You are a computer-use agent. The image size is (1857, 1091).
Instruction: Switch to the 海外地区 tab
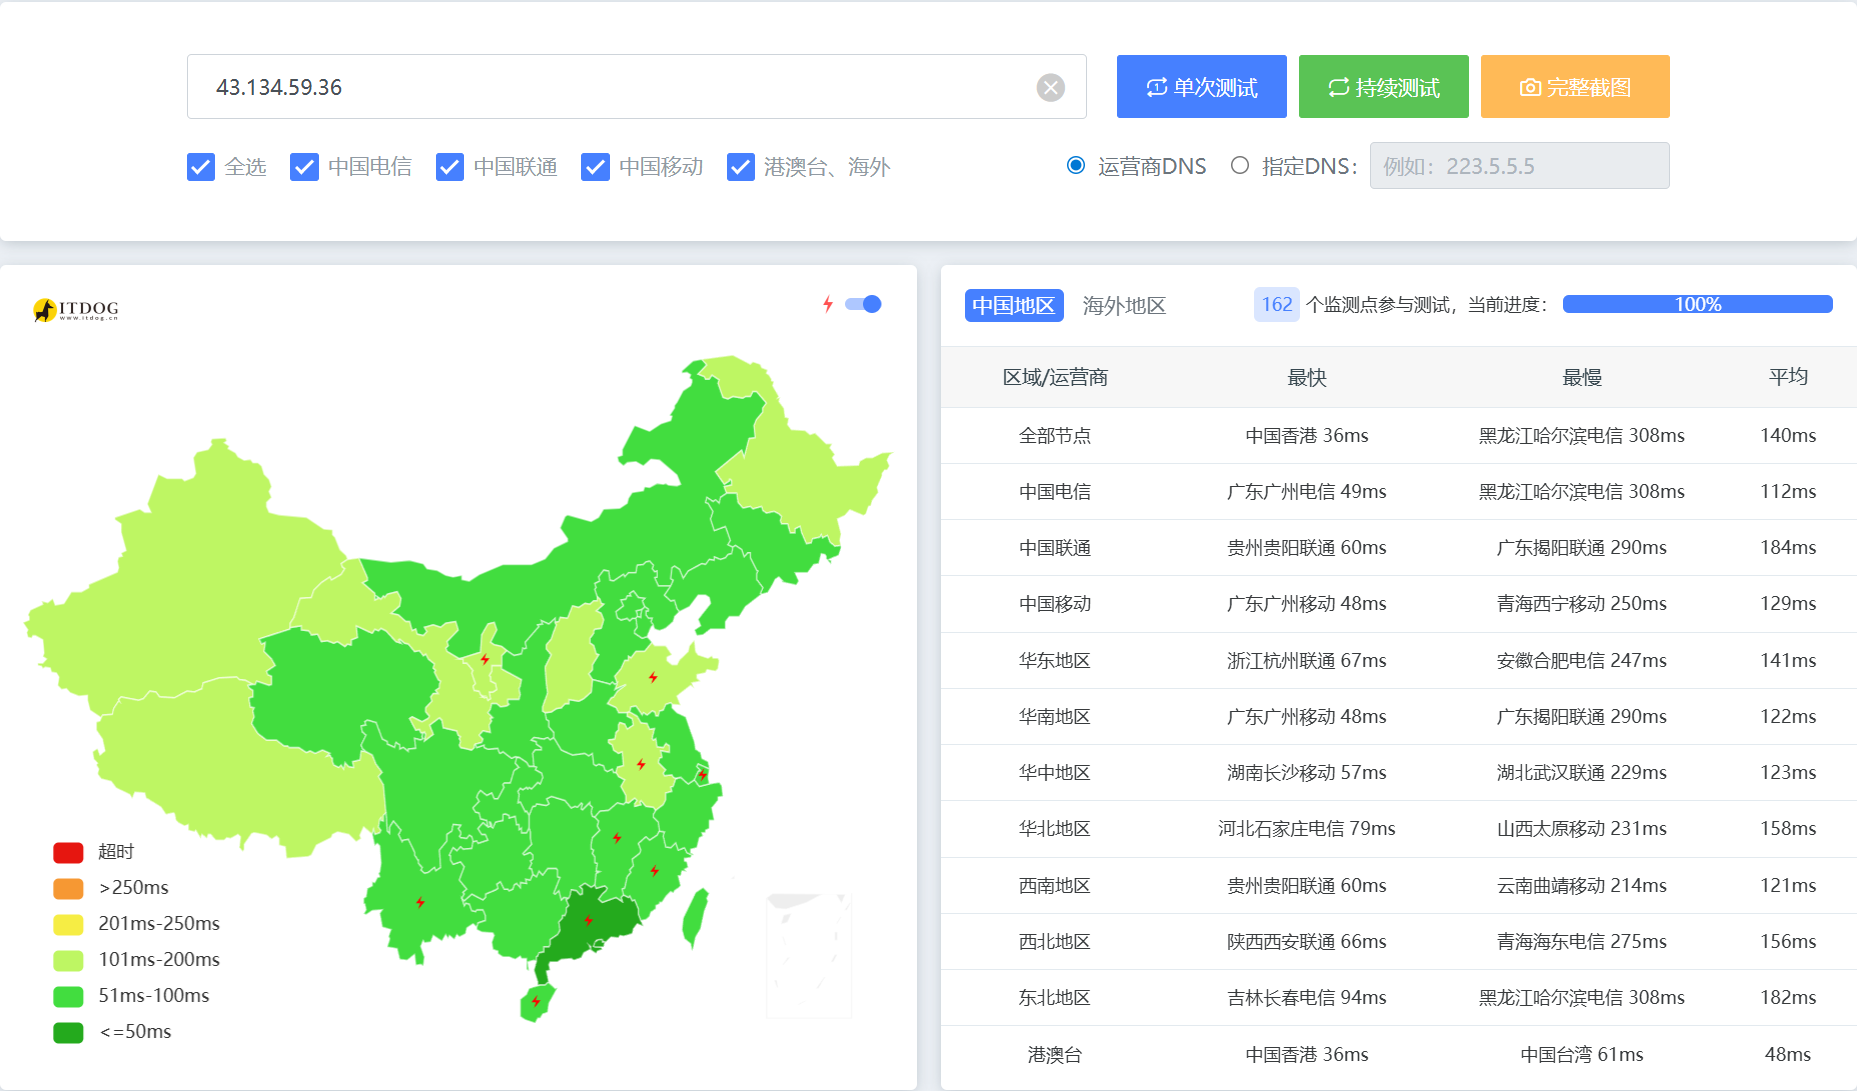[1124, 305]
